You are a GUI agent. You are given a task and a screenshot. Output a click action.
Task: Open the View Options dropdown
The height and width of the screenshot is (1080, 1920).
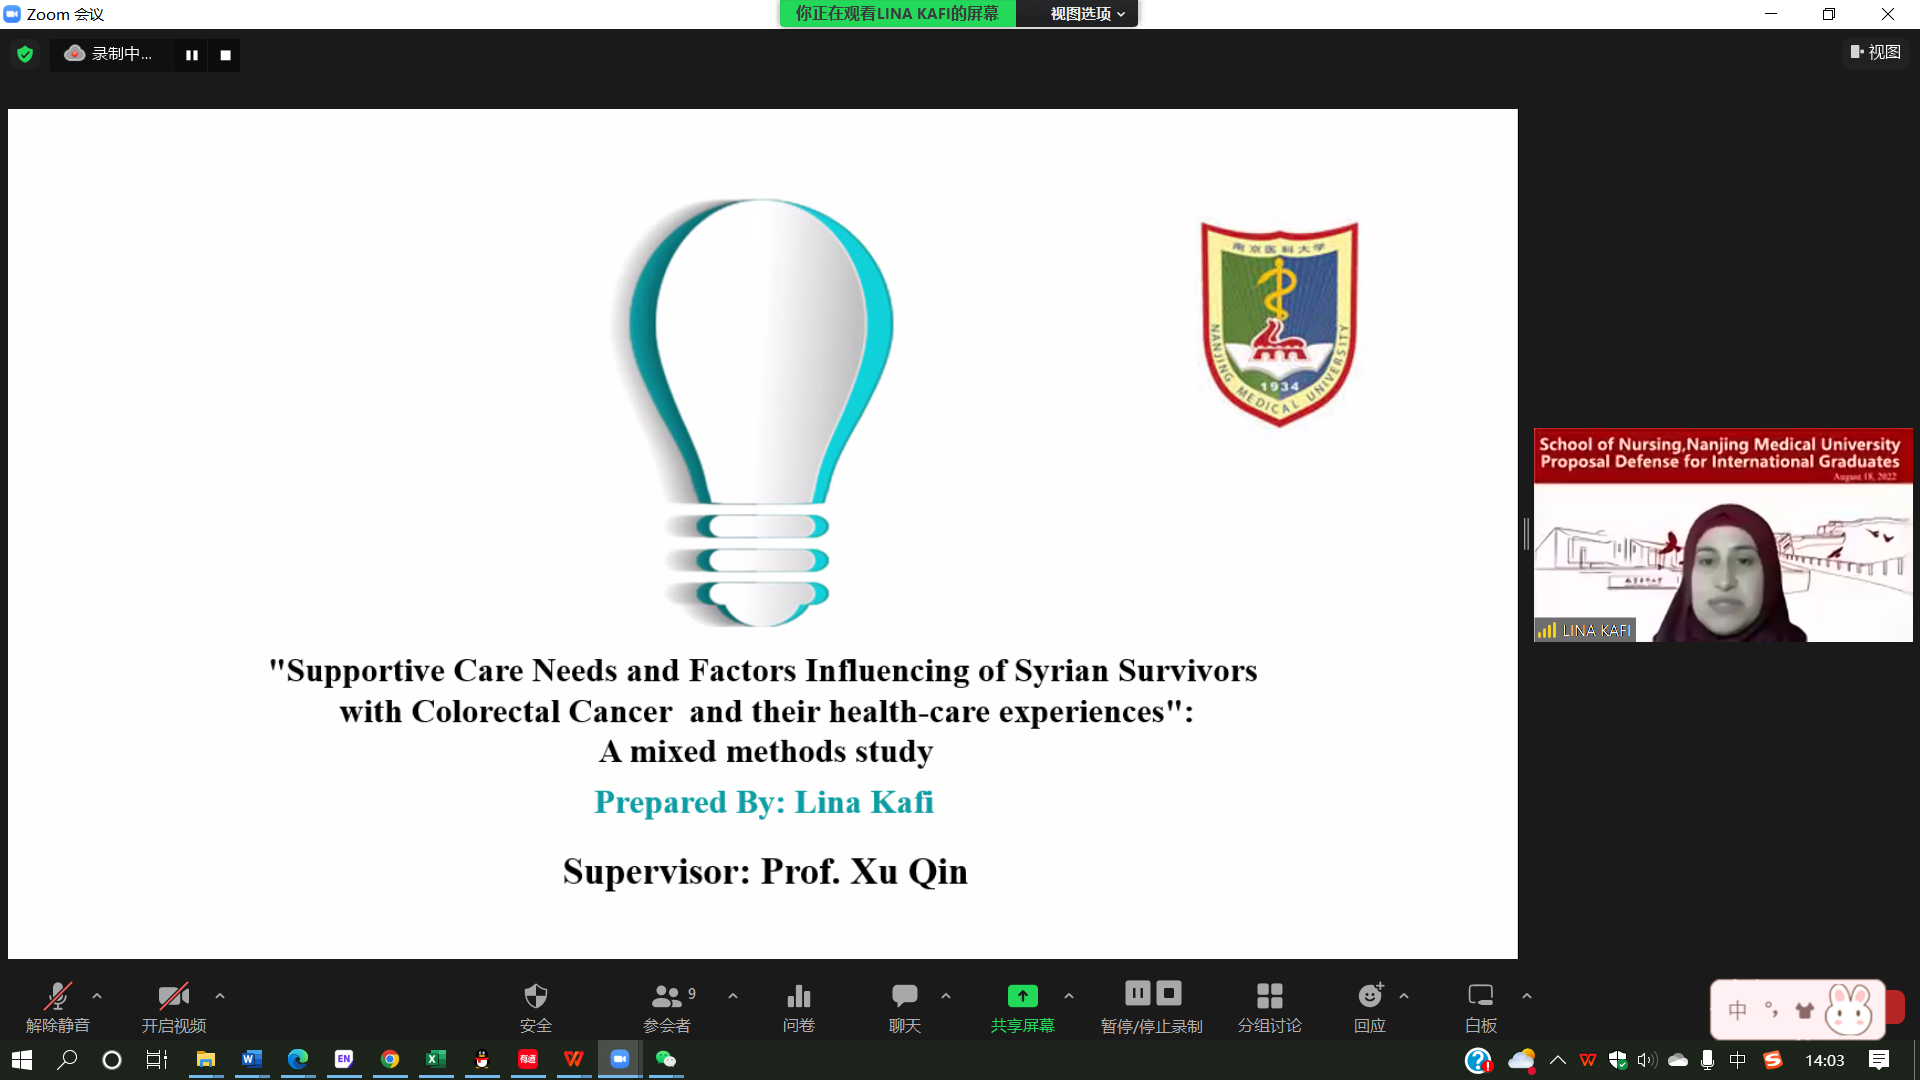pos(1086,14)
